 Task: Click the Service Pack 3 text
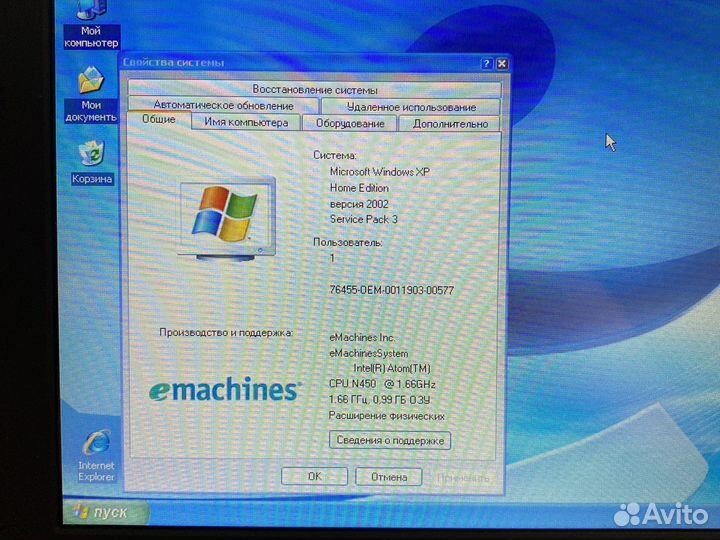pyautogui.click(x=364, y=219)
